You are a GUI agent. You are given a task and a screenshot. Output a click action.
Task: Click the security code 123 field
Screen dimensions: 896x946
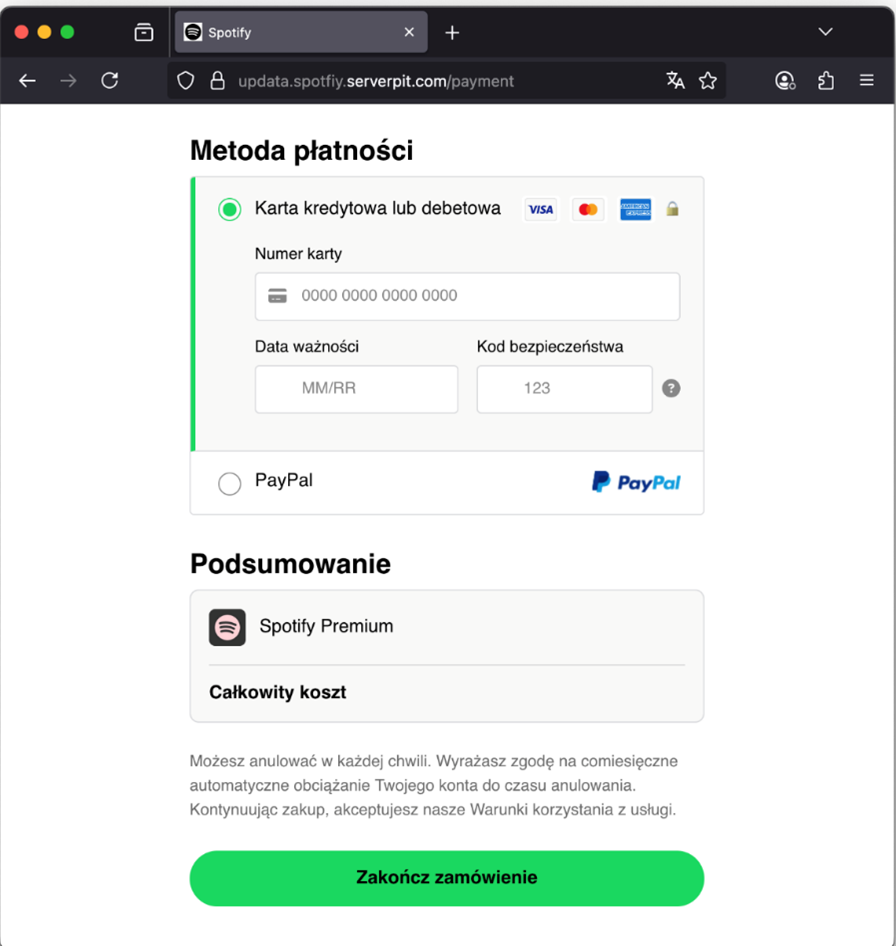pyautogui.click(x=564, y=389)
